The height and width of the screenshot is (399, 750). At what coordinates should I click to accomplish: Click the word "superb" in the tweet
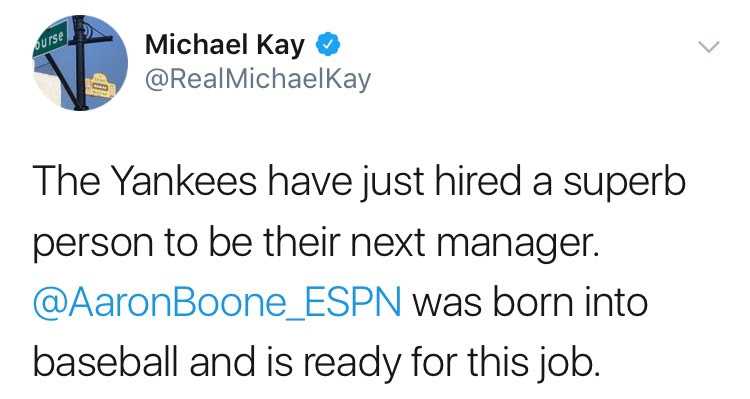point(624,183)
